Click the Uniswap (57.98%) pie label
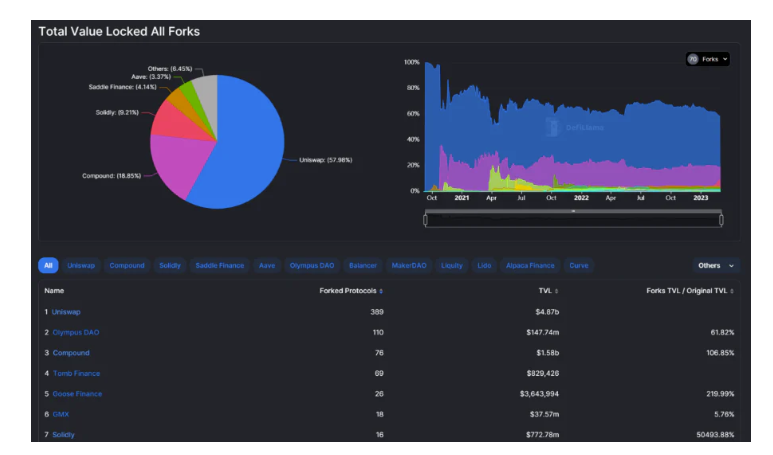 click(x=326, y=160)
